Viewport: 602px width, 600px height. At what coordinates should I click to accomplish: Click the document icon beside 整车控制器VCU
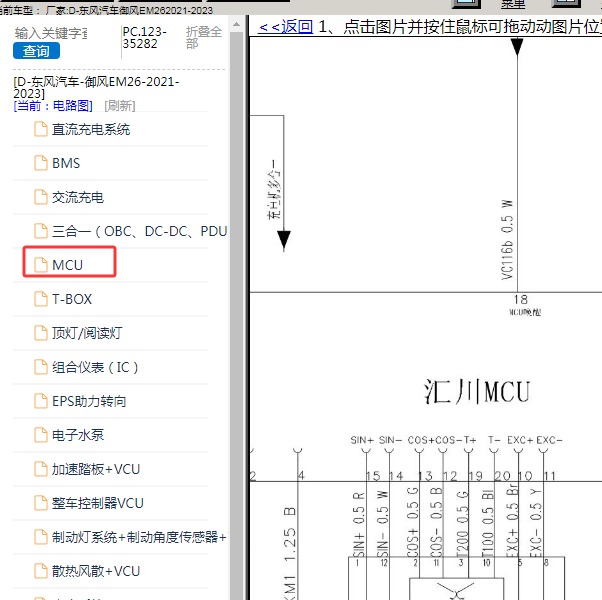tap(41, 503)
